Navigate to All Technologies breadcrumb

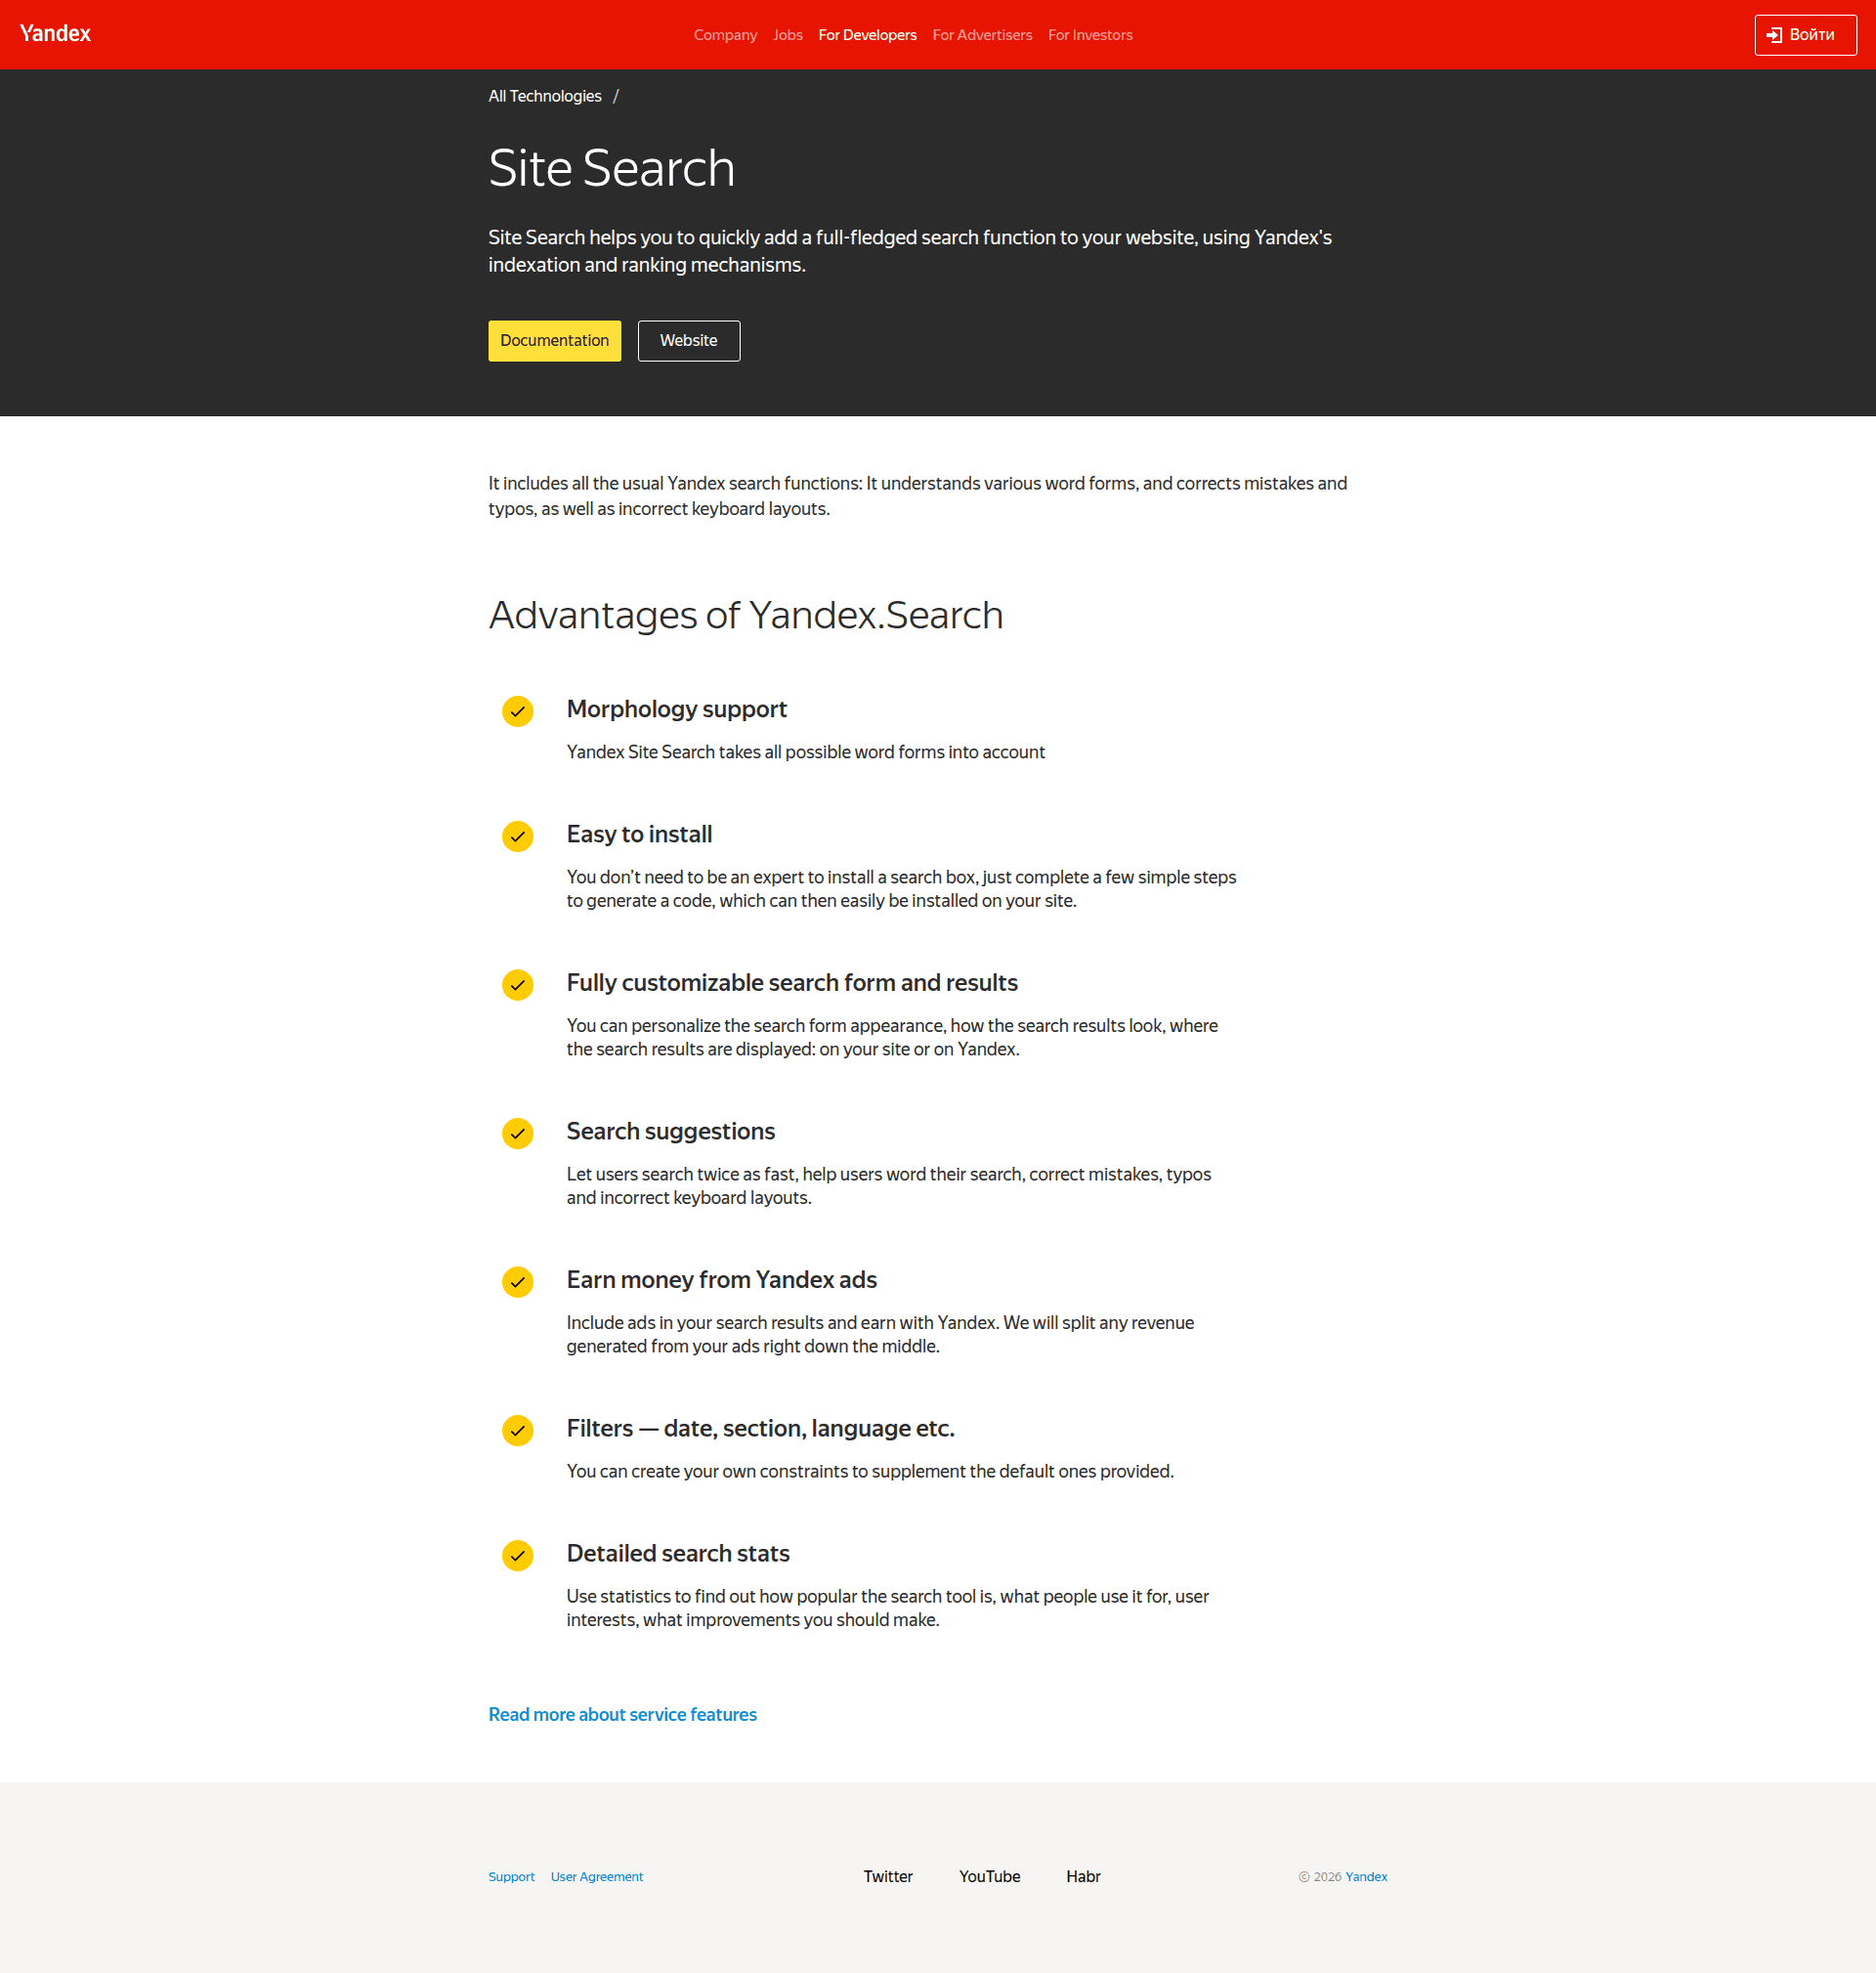coord(545,96)
